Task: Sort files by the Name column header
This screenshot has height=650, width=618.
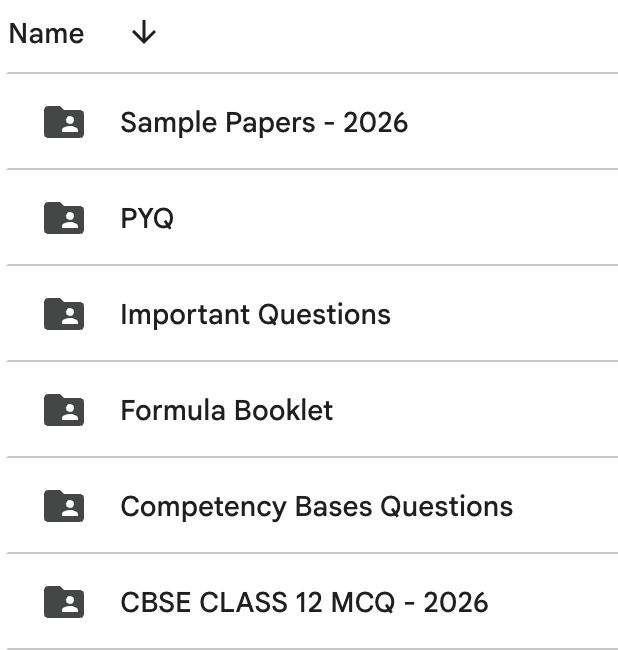Action: click(46, 34)
